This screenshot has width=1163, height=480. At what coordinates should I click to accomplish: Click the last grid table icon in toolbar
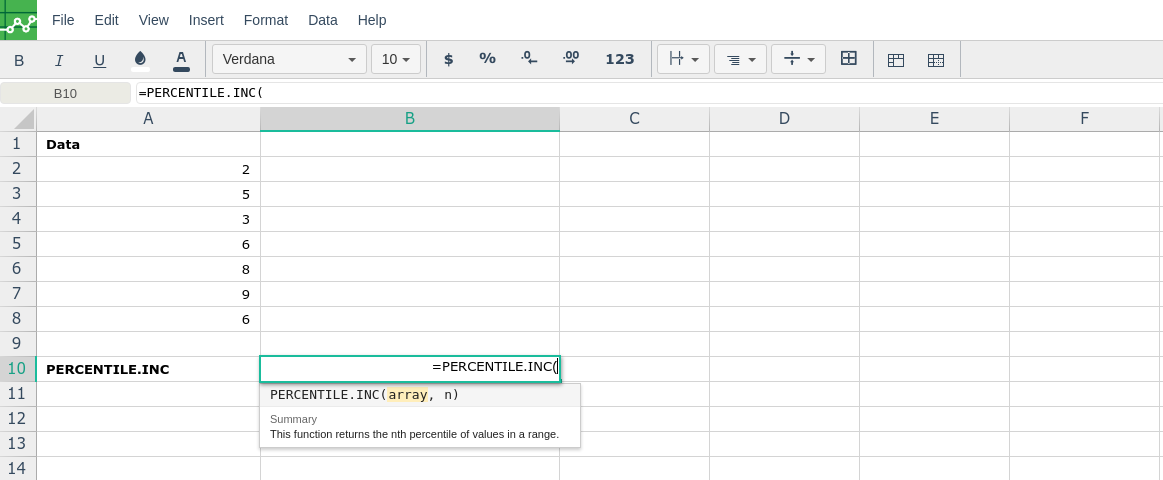[936, 60]
